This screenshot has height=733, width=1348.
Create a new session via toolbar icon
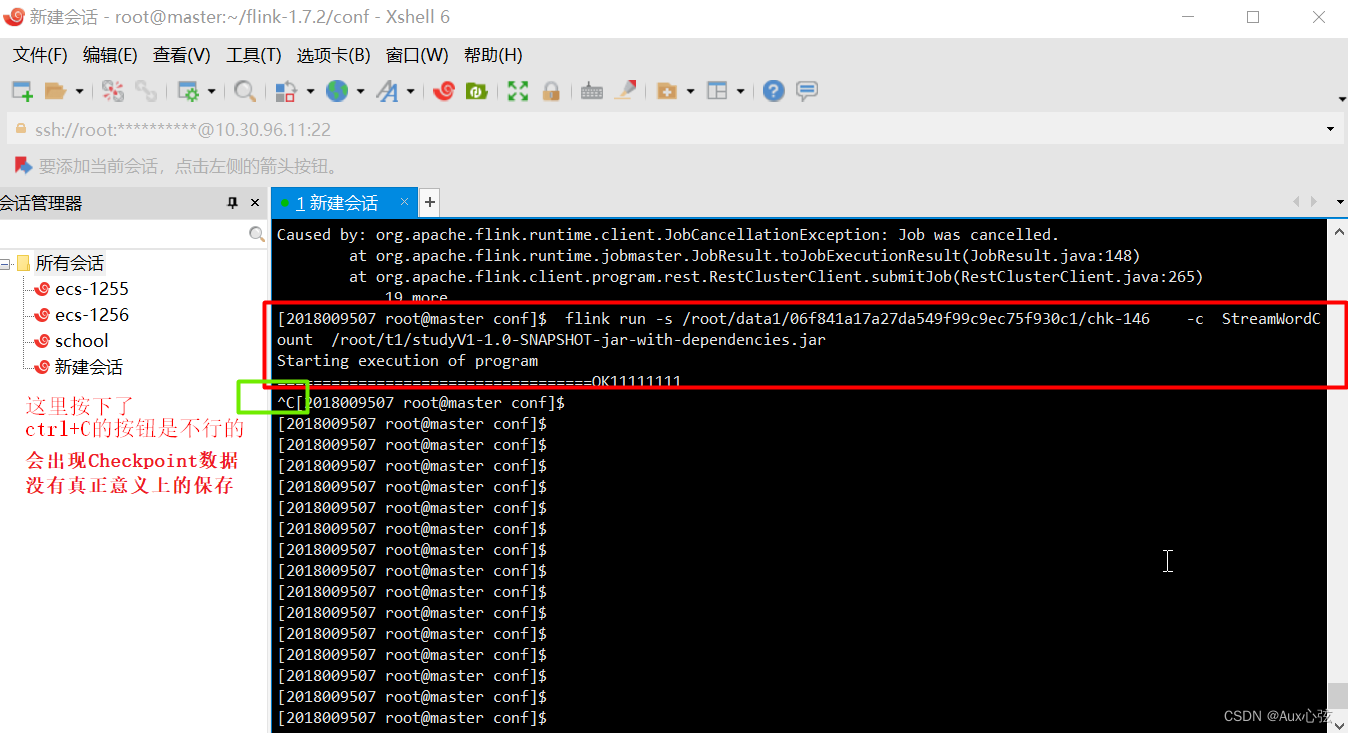22,91
